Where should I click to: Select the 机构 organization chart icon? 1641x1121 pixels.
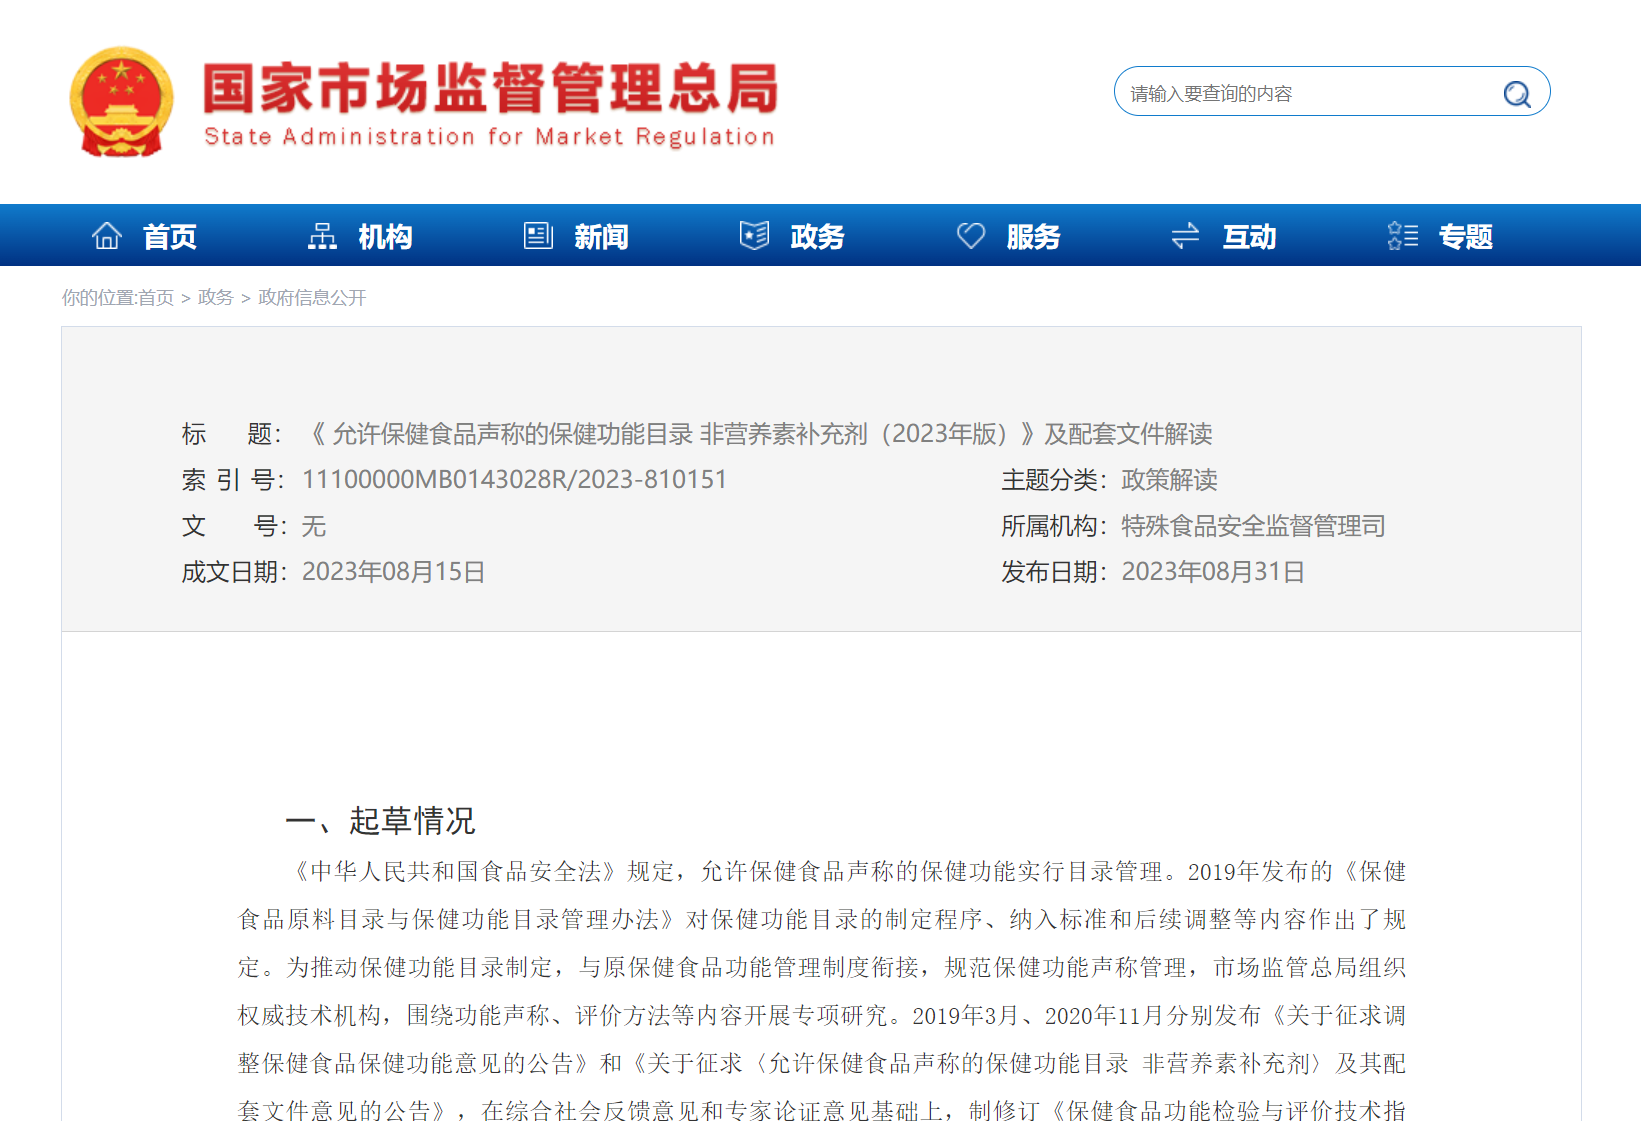click(323, 234)
